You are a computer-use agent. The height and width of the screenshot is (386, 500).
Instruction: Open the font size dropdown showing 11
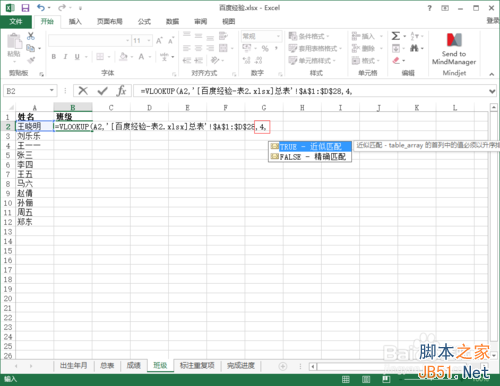coord(149,41)
